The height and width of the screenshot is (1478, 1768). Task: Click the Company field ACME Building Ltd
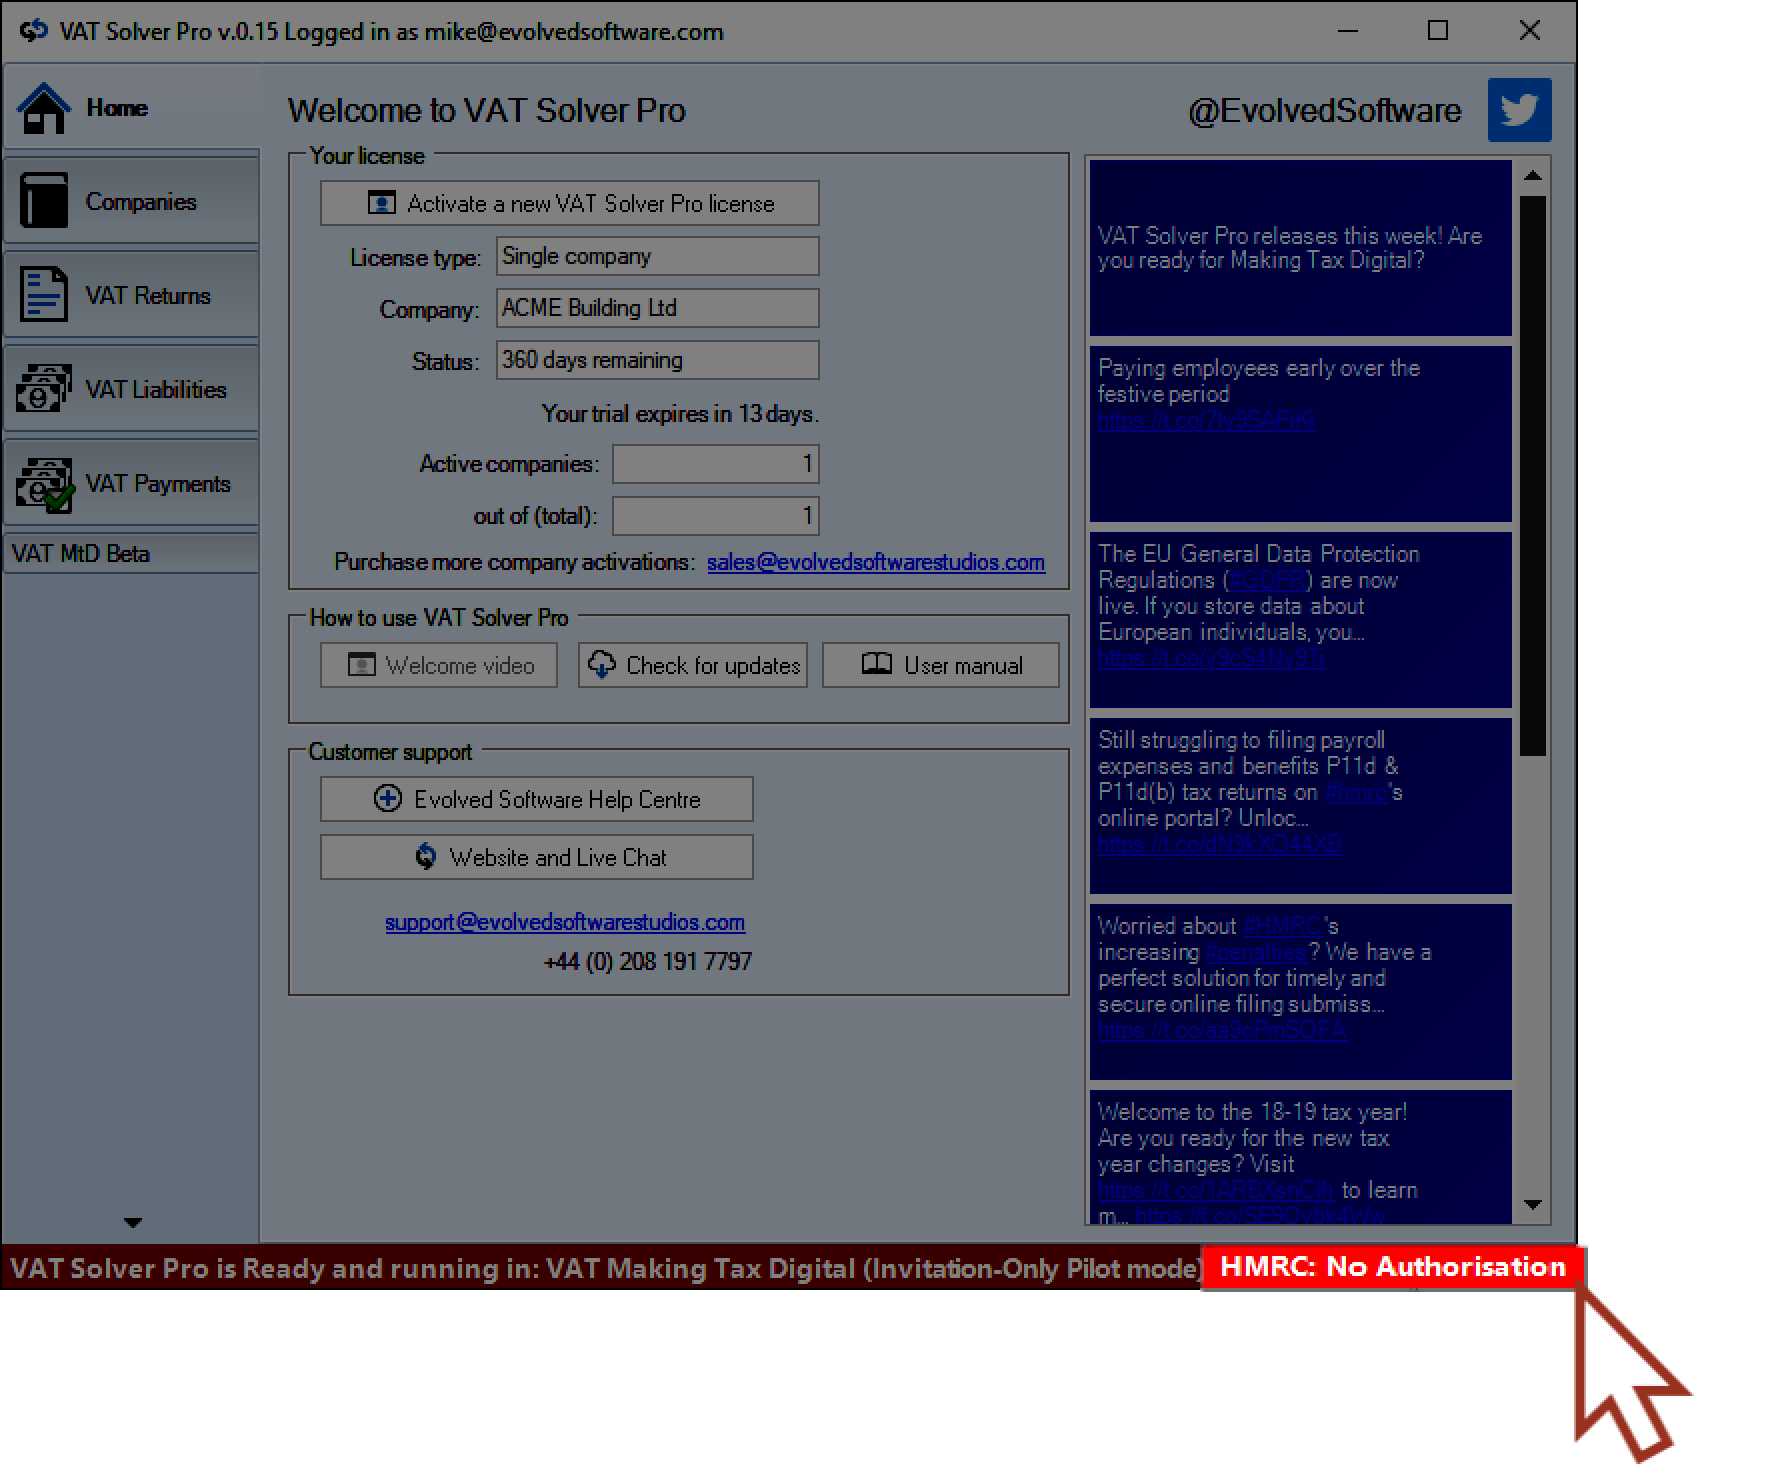[658, 308]
